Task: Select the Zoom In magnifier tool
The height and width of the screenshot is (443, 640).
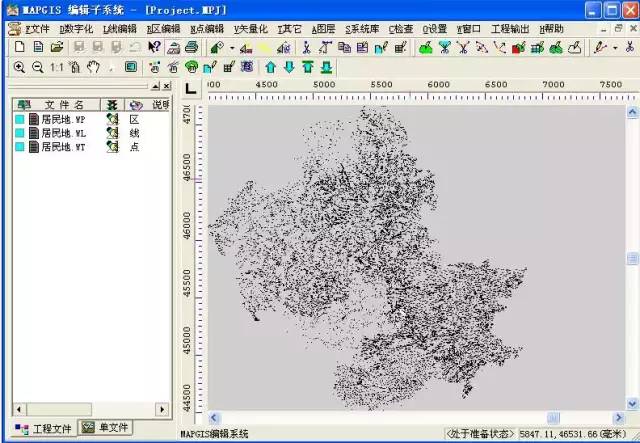Action: tap(19, 67)
